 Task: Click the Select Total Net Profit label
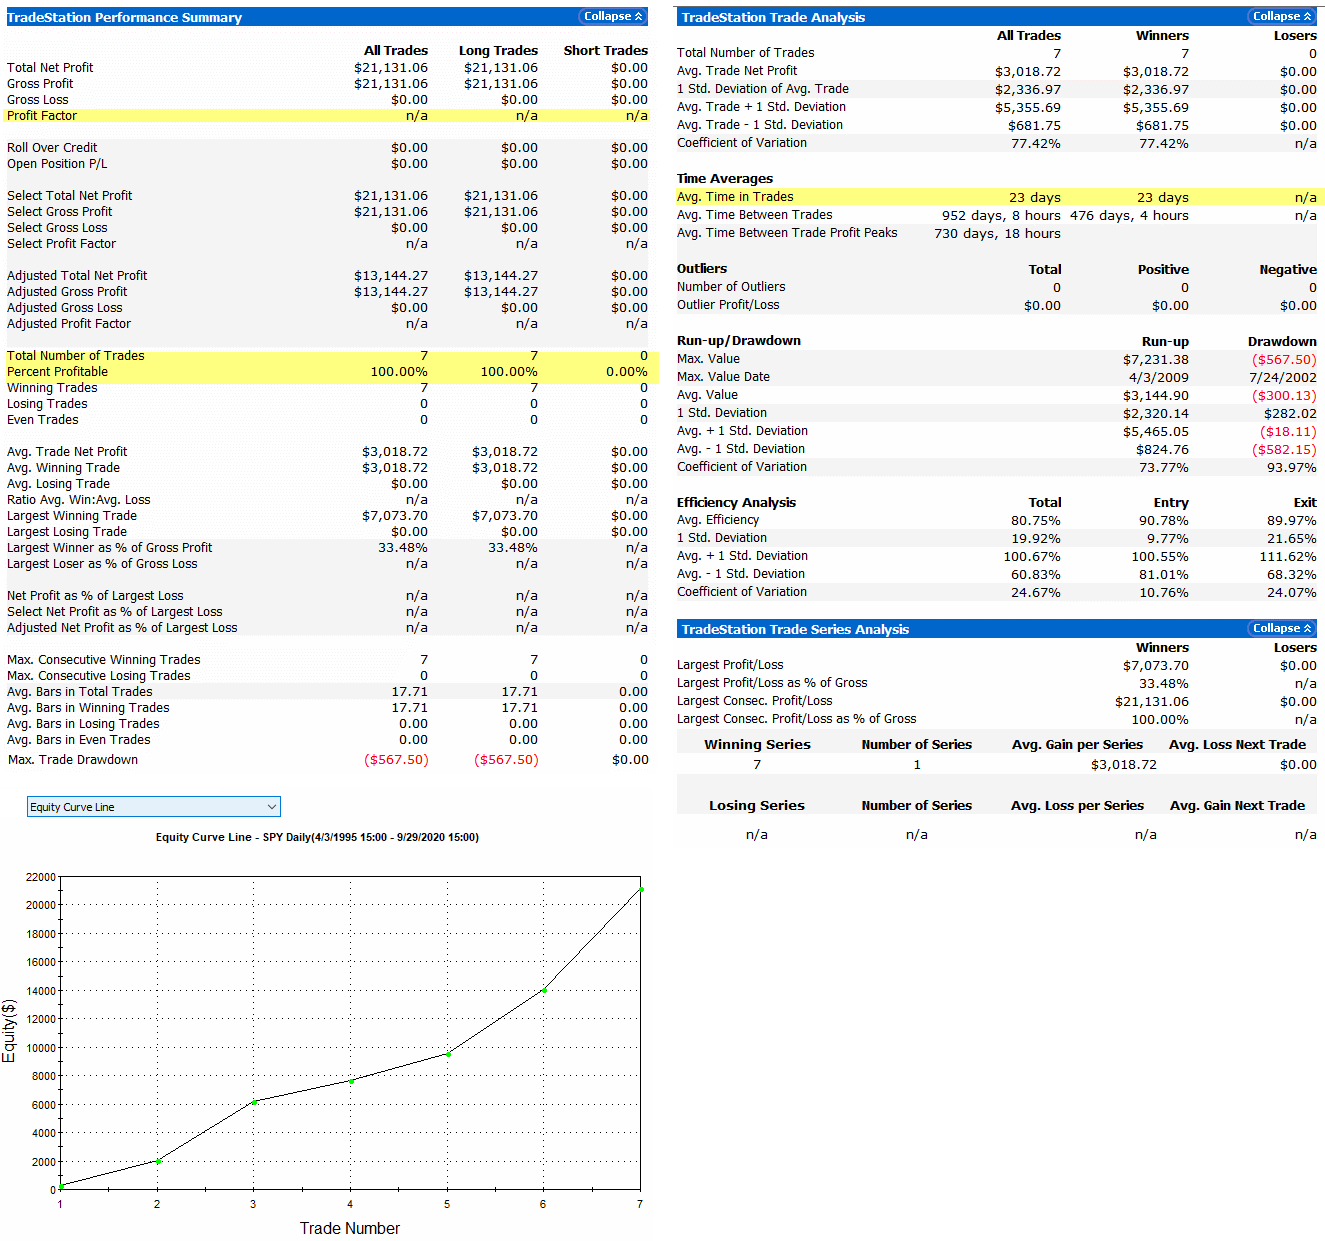70,196
